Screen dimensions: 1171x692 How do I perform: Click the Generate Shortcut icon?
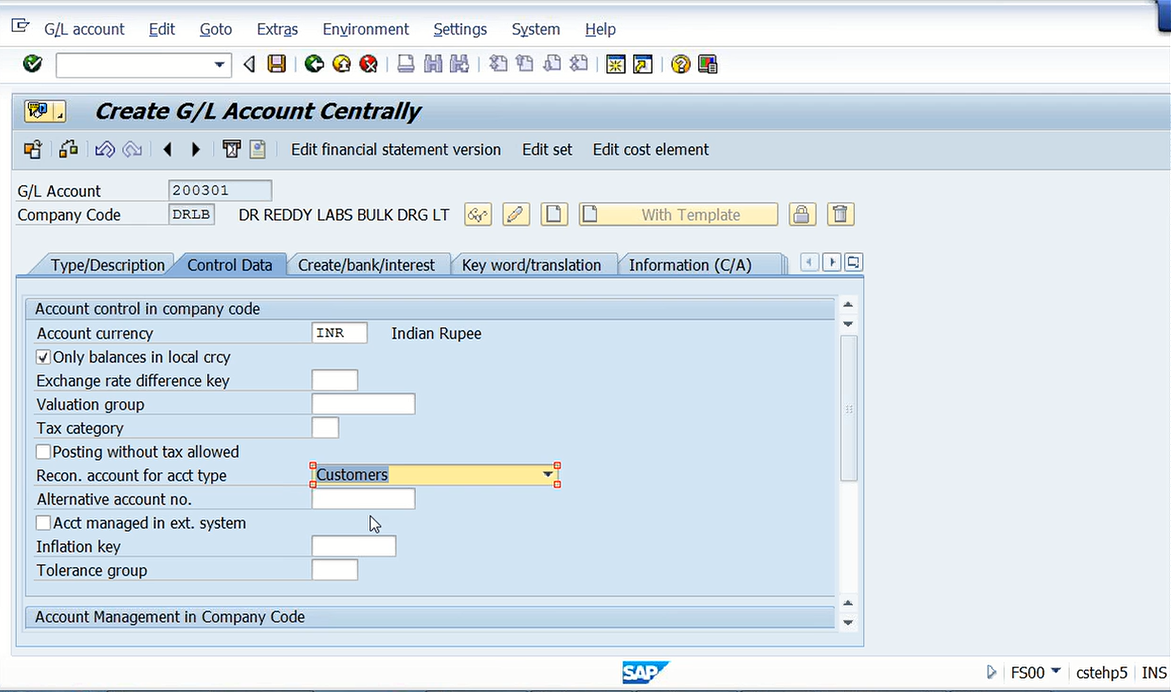click(642, 64)
